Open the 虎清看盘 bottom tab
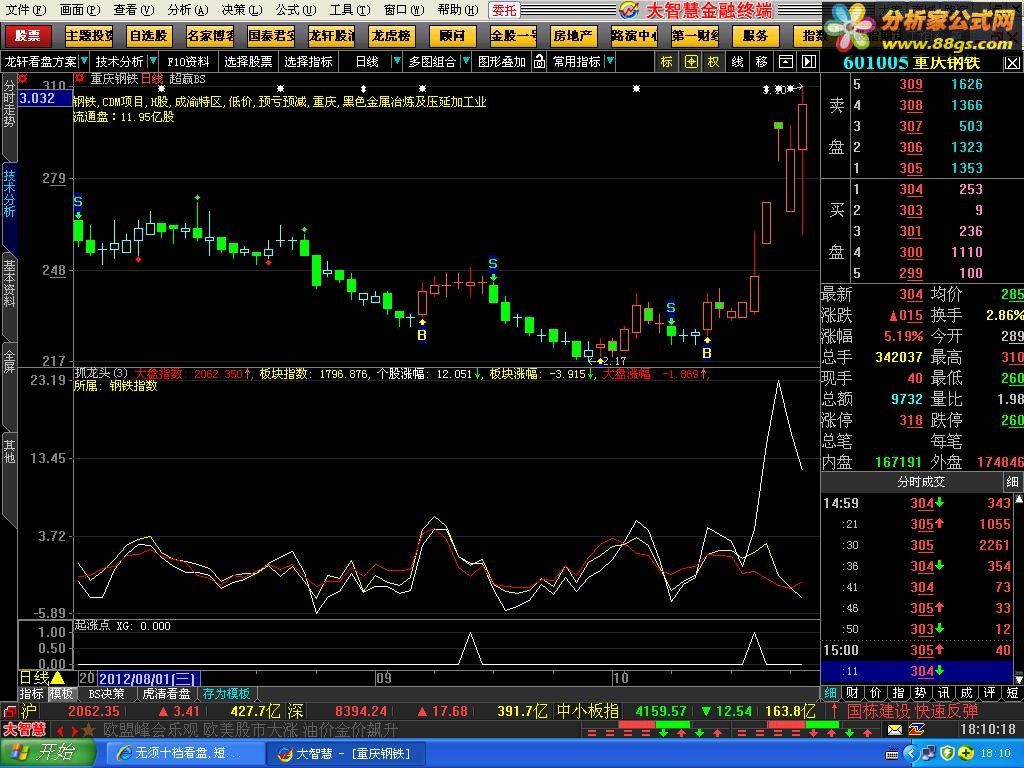This screenshot has height=768, width=1024. tap(167, 694)
